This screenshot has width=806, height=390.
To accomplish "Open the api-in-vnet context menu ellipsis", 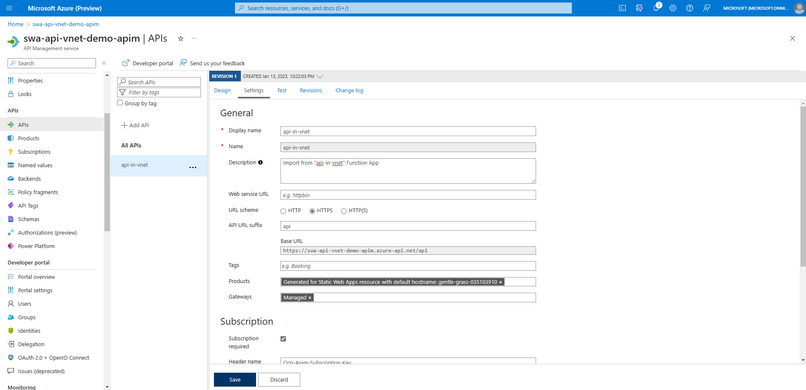I will [x=193, y=168].
